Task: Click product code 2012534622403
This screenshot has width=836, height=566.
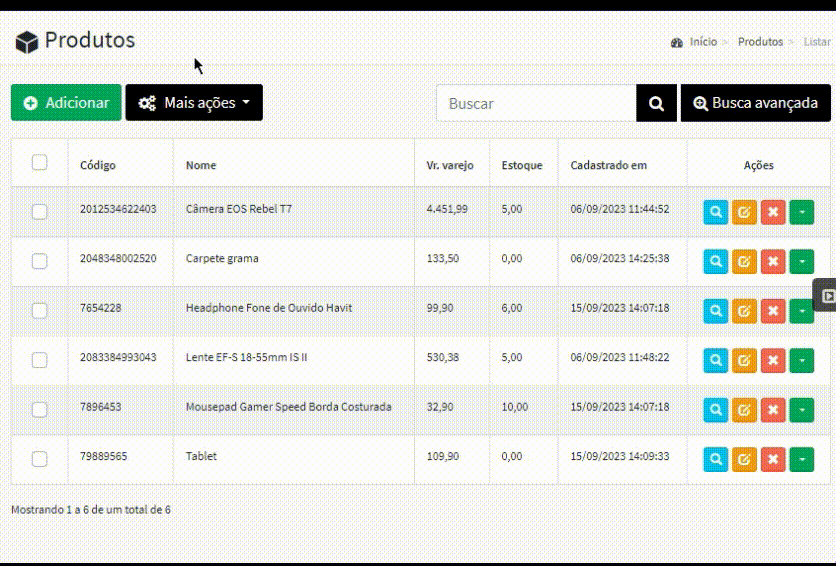Action: (118, 209)
